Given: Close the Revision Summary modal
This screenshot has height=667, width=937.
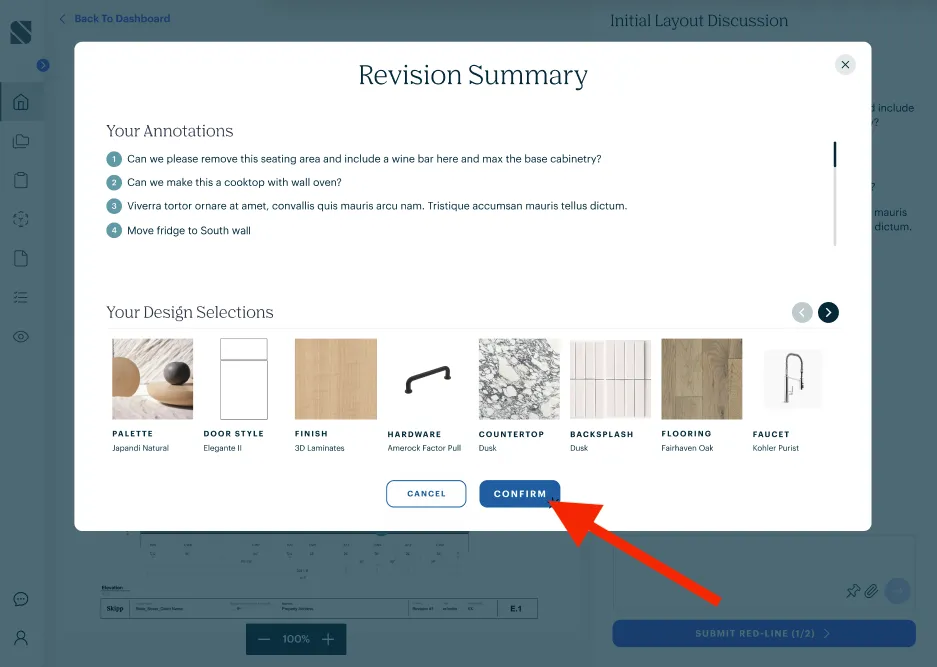Looking at the screenshot, I should pos(845,65).
